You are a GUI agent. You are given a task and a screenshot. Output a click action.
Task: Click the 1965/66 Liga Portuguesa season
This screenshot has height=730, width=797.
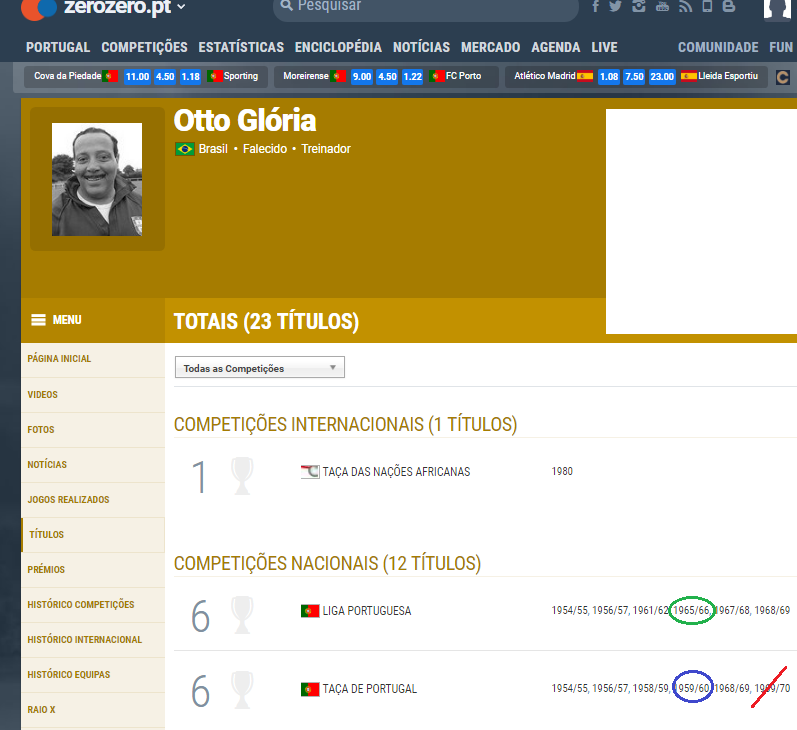[x=691, y=611]
